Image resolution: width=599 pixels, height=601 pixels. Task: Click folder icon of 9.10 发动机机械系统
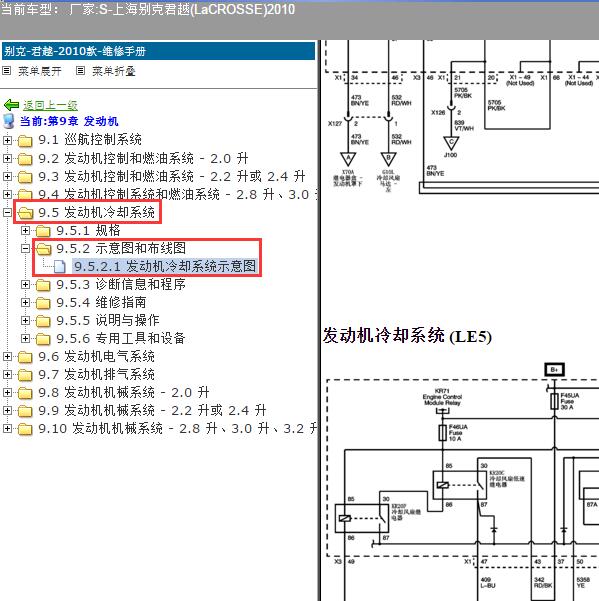25,429
